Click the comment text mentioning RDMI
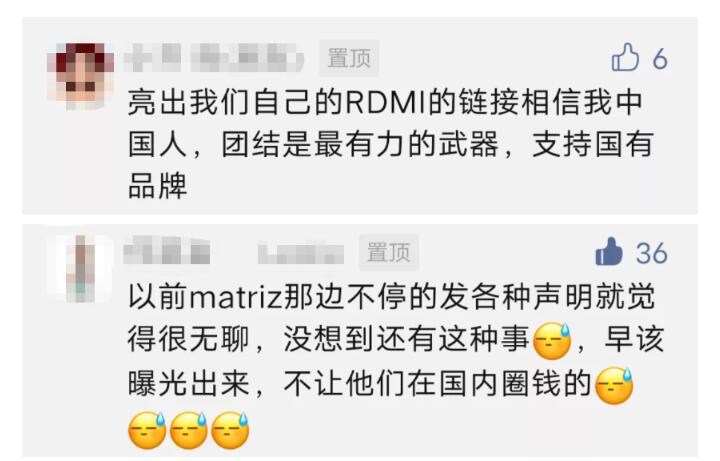Viewport: 720px width, 461px height. pyautogui.click(x=390, y=144)
